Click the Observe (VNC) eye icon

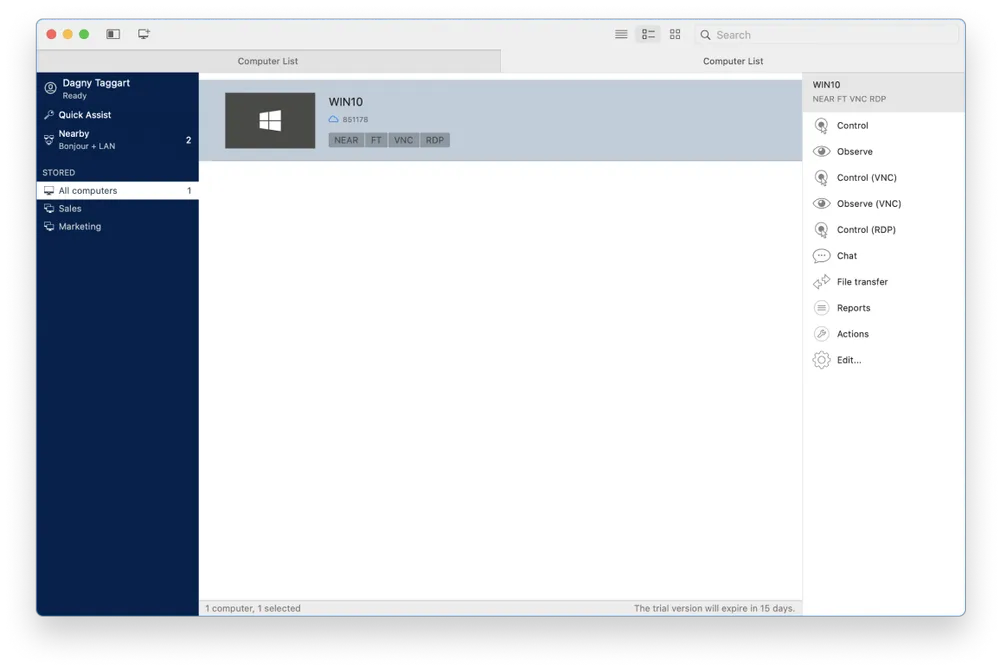tap(821, 204)
